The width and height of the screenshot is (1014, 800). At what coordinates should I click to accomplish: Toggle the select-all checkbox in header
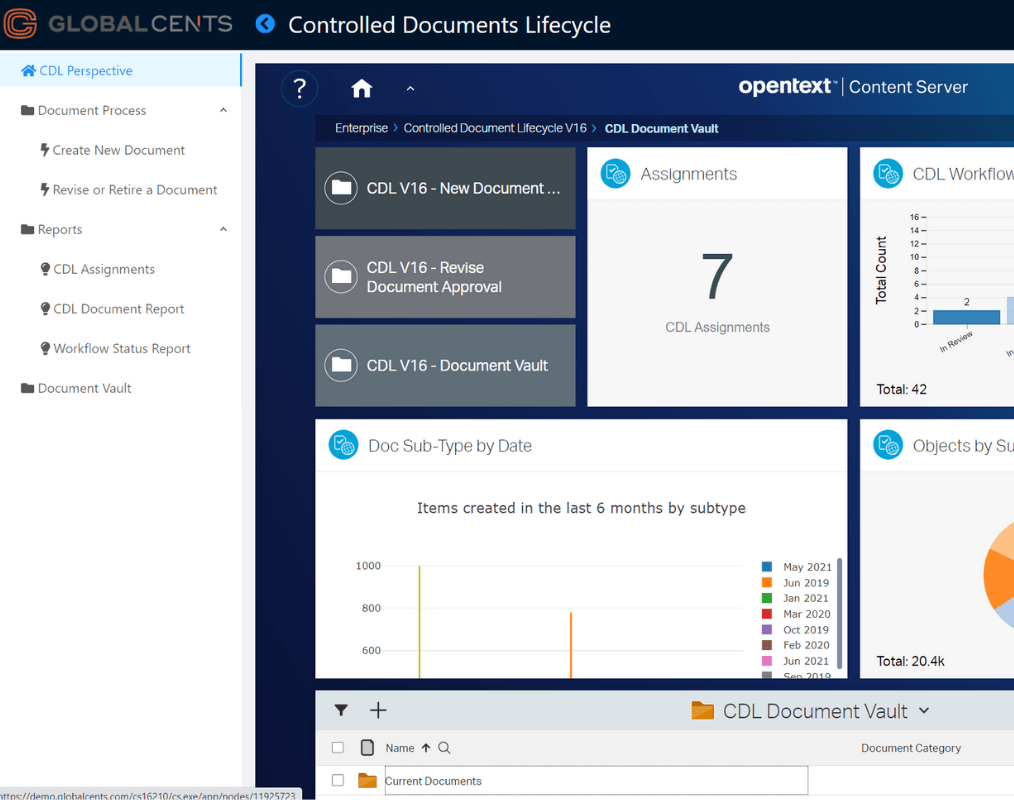(338, 748)
